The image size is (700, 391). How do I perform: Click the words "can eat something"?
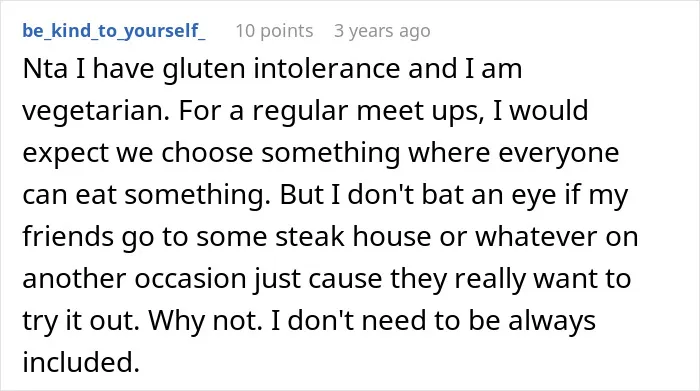146,195
